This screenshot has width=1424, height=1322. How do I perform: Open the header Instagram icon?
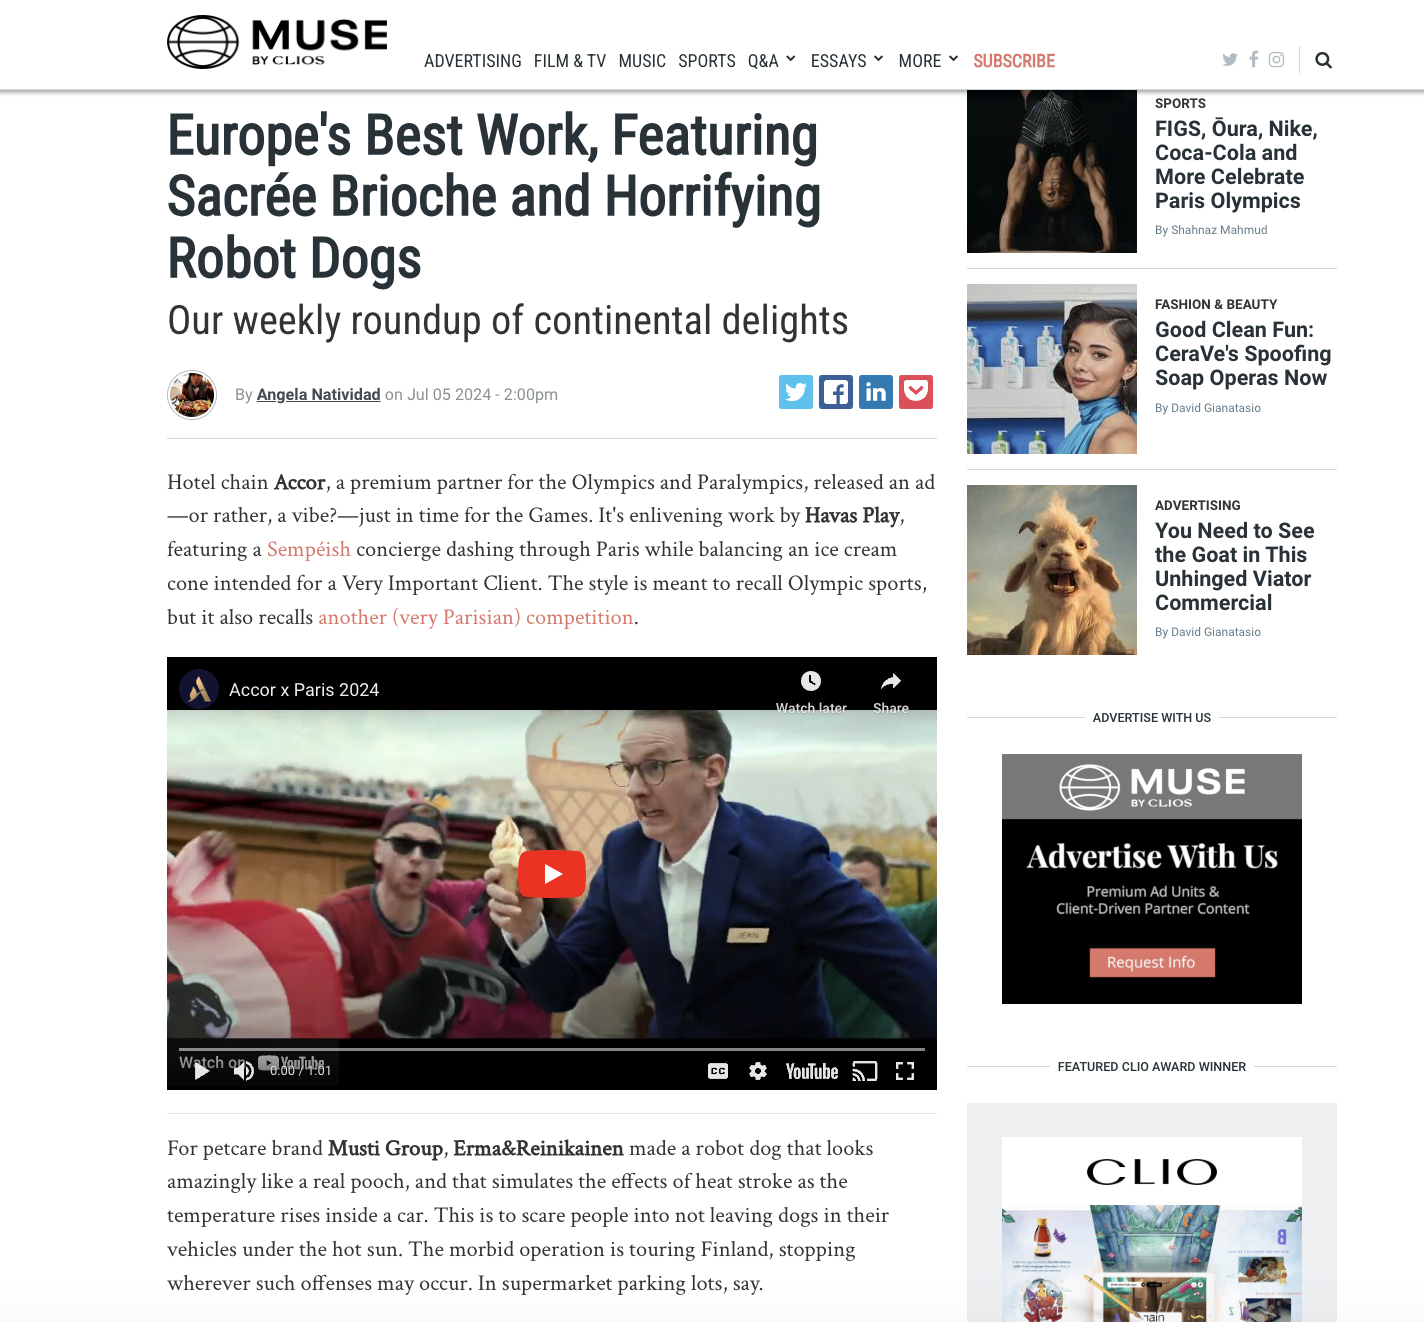[x=1277, y=60]
